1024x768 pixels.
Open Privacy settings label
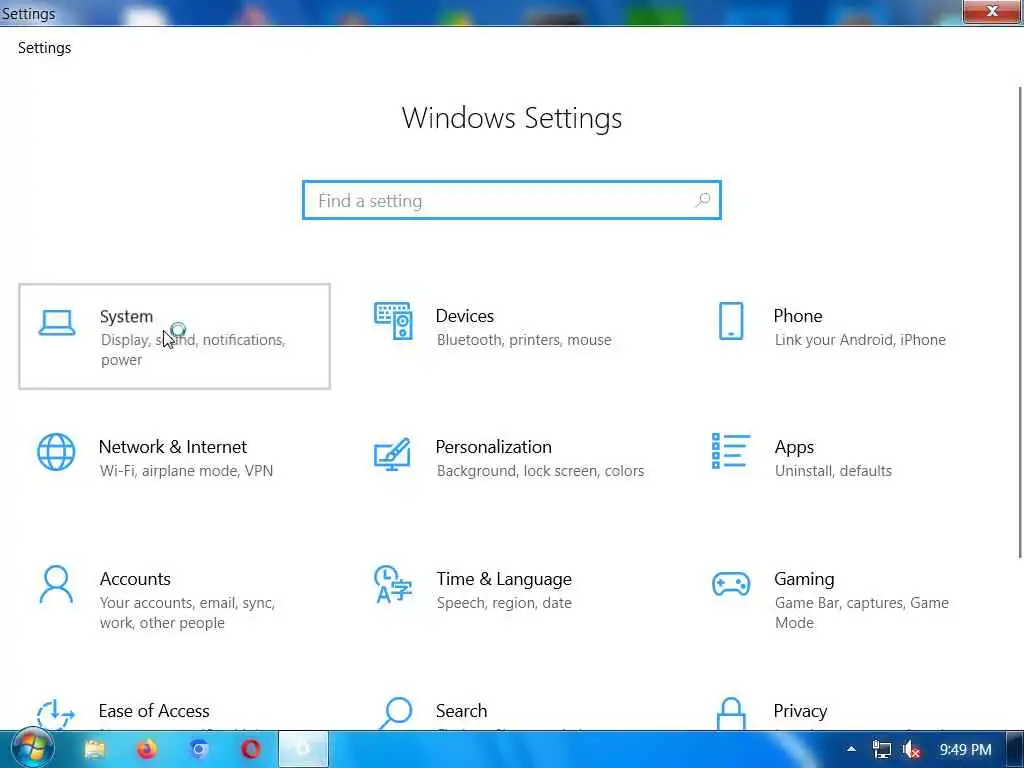[x=800, y=711]
